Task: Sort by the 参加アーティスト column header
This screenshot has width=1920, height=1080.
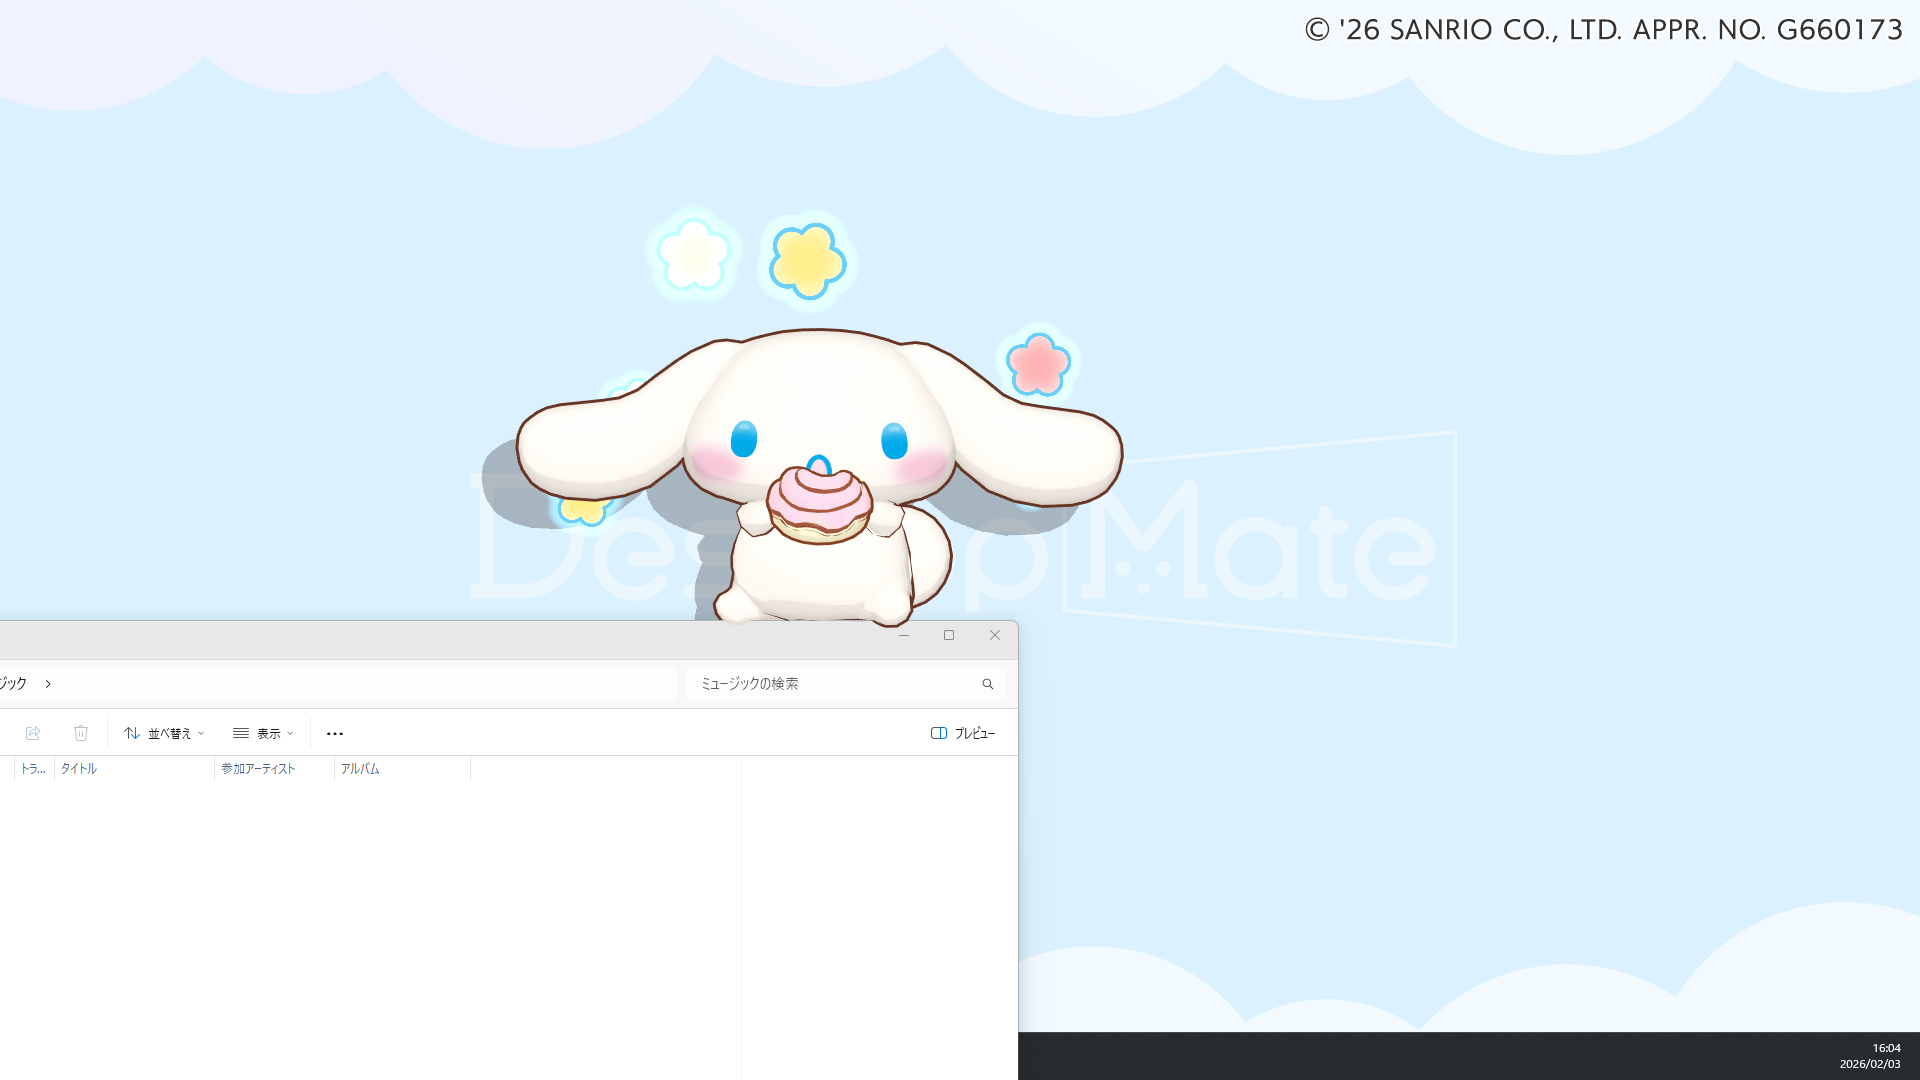Action: 257,769
